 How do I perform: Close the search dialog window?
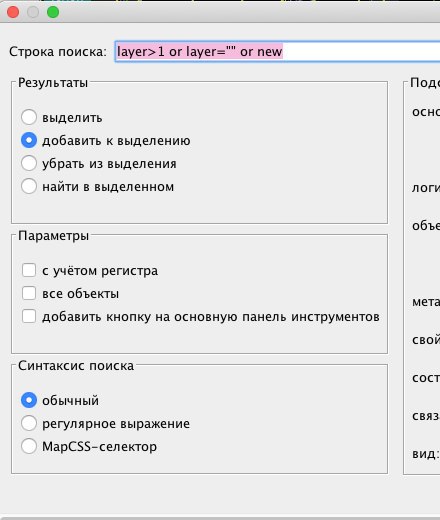pos(13,12)
